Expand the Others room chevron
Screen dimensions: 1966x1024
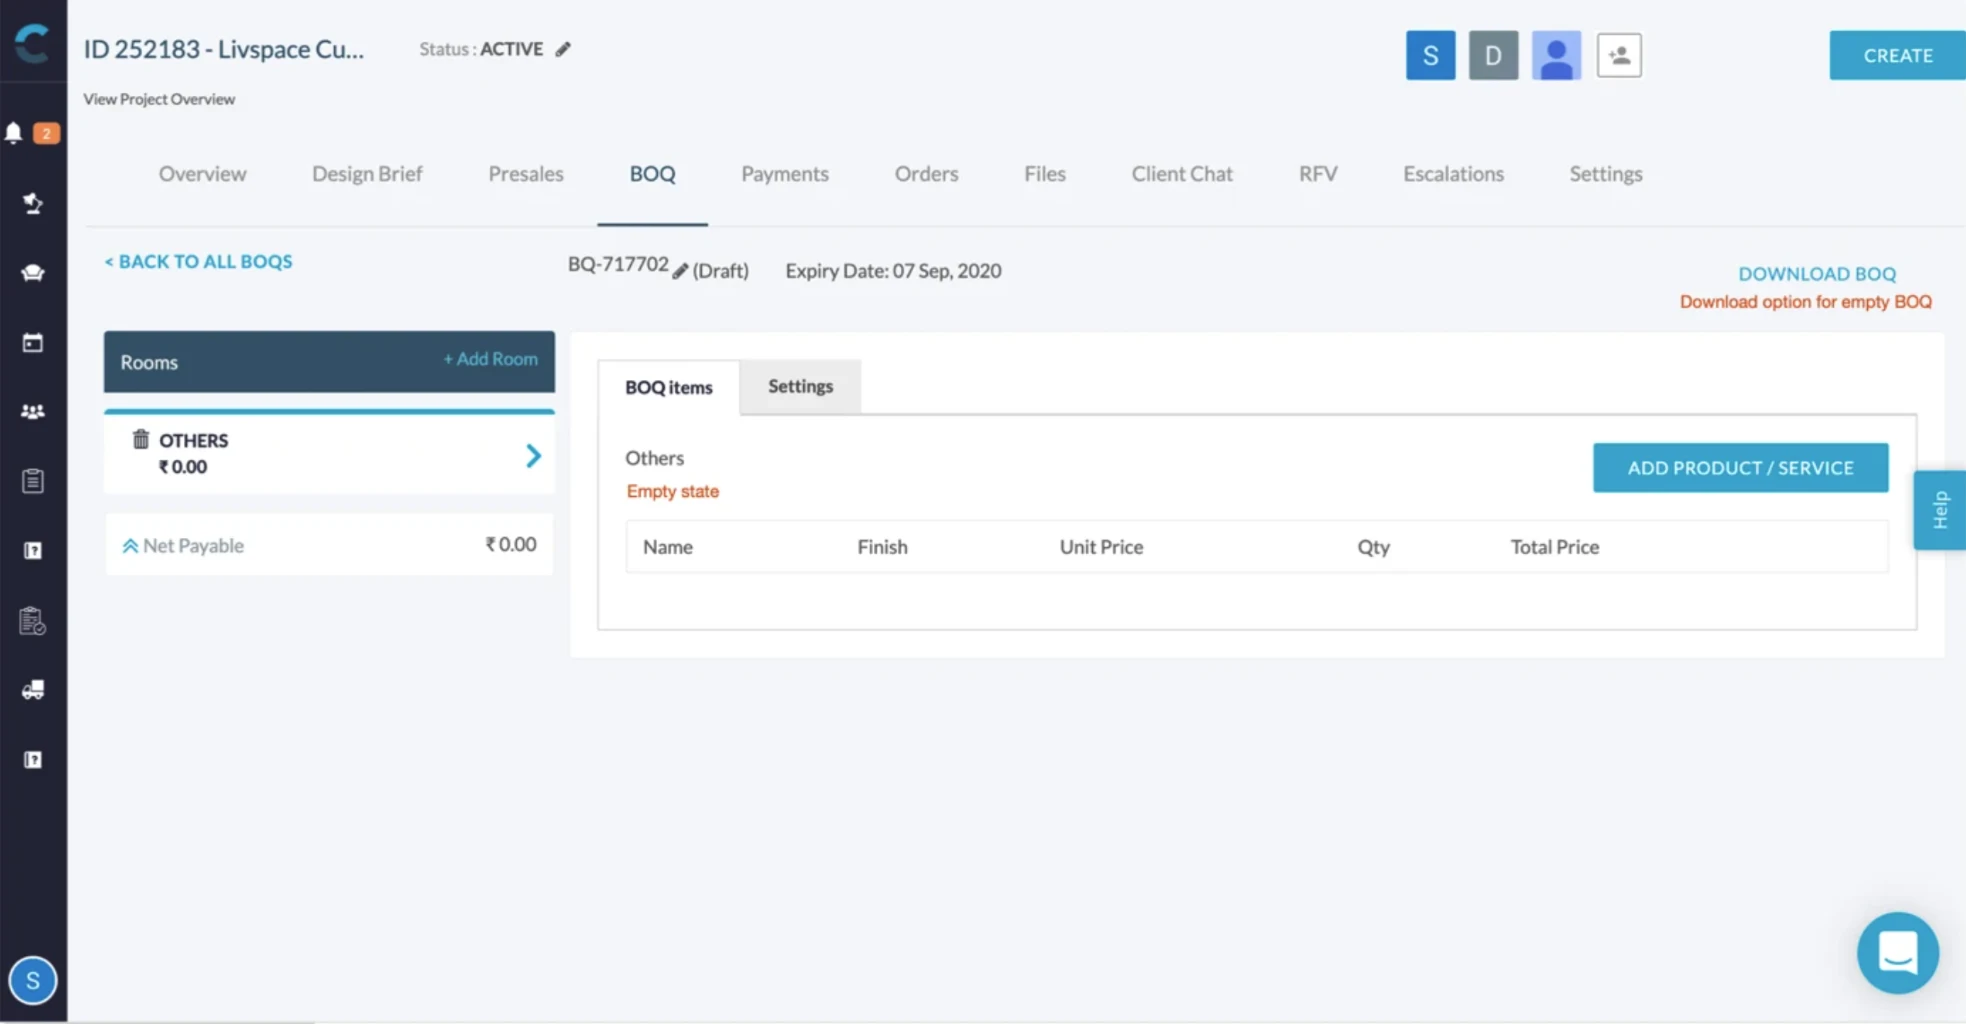click(533, 456)
